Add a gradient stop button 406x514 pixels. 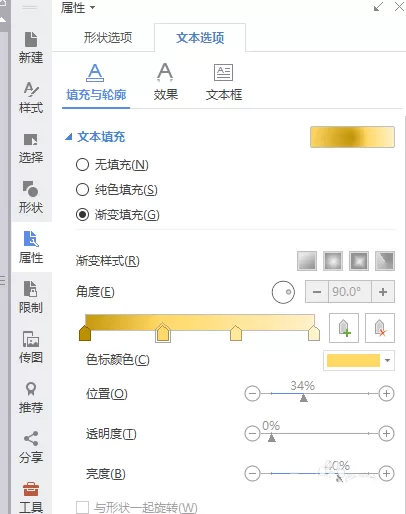(x=344, y=328)
